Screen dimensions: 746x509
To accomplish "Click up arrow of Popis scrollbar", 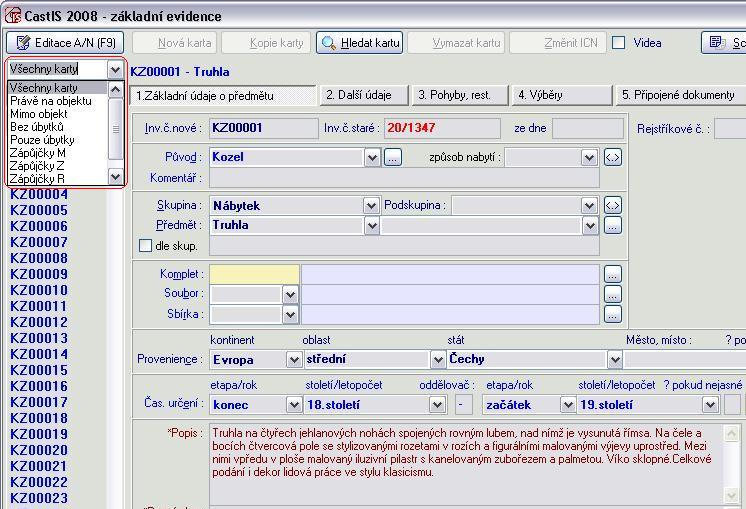I will [x=731, y=433].
